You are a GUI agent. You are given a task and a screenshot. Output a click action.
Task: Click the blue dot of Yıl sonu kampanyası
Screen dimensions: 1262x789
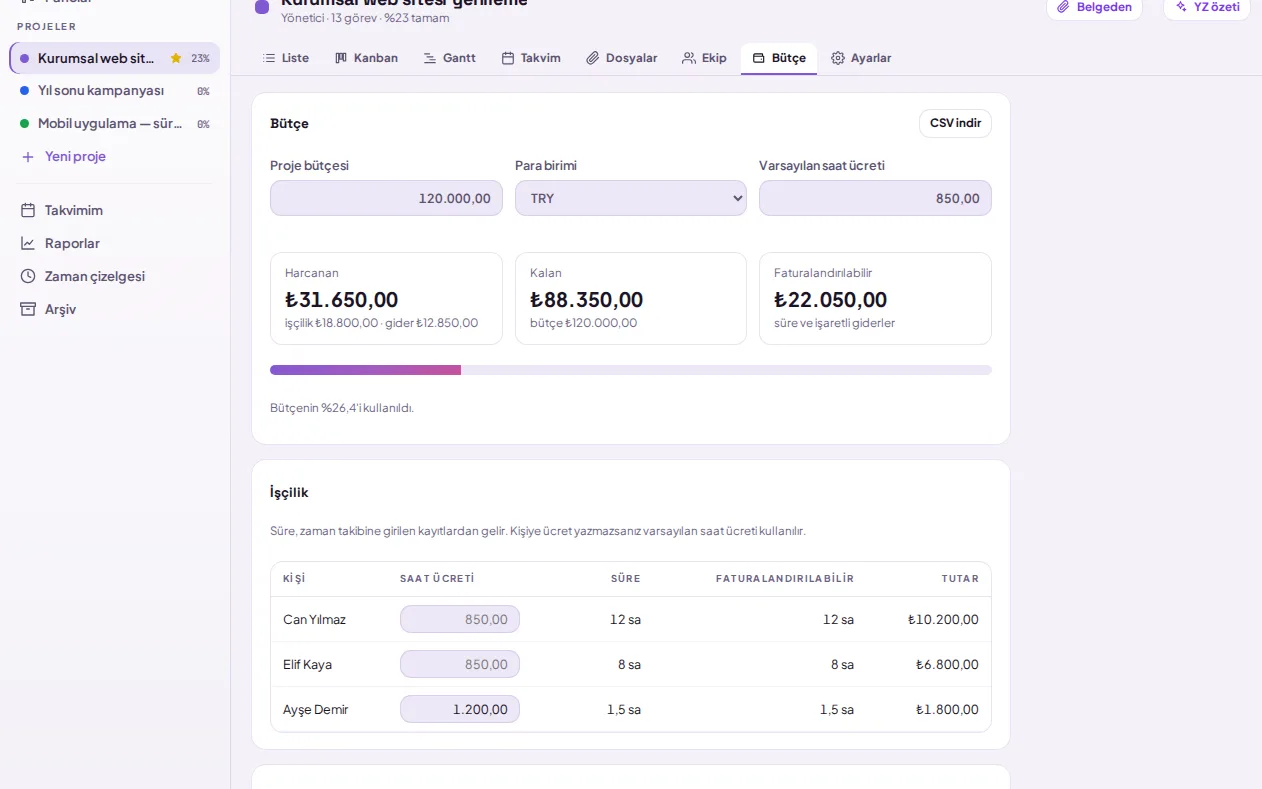pos(25,91)
